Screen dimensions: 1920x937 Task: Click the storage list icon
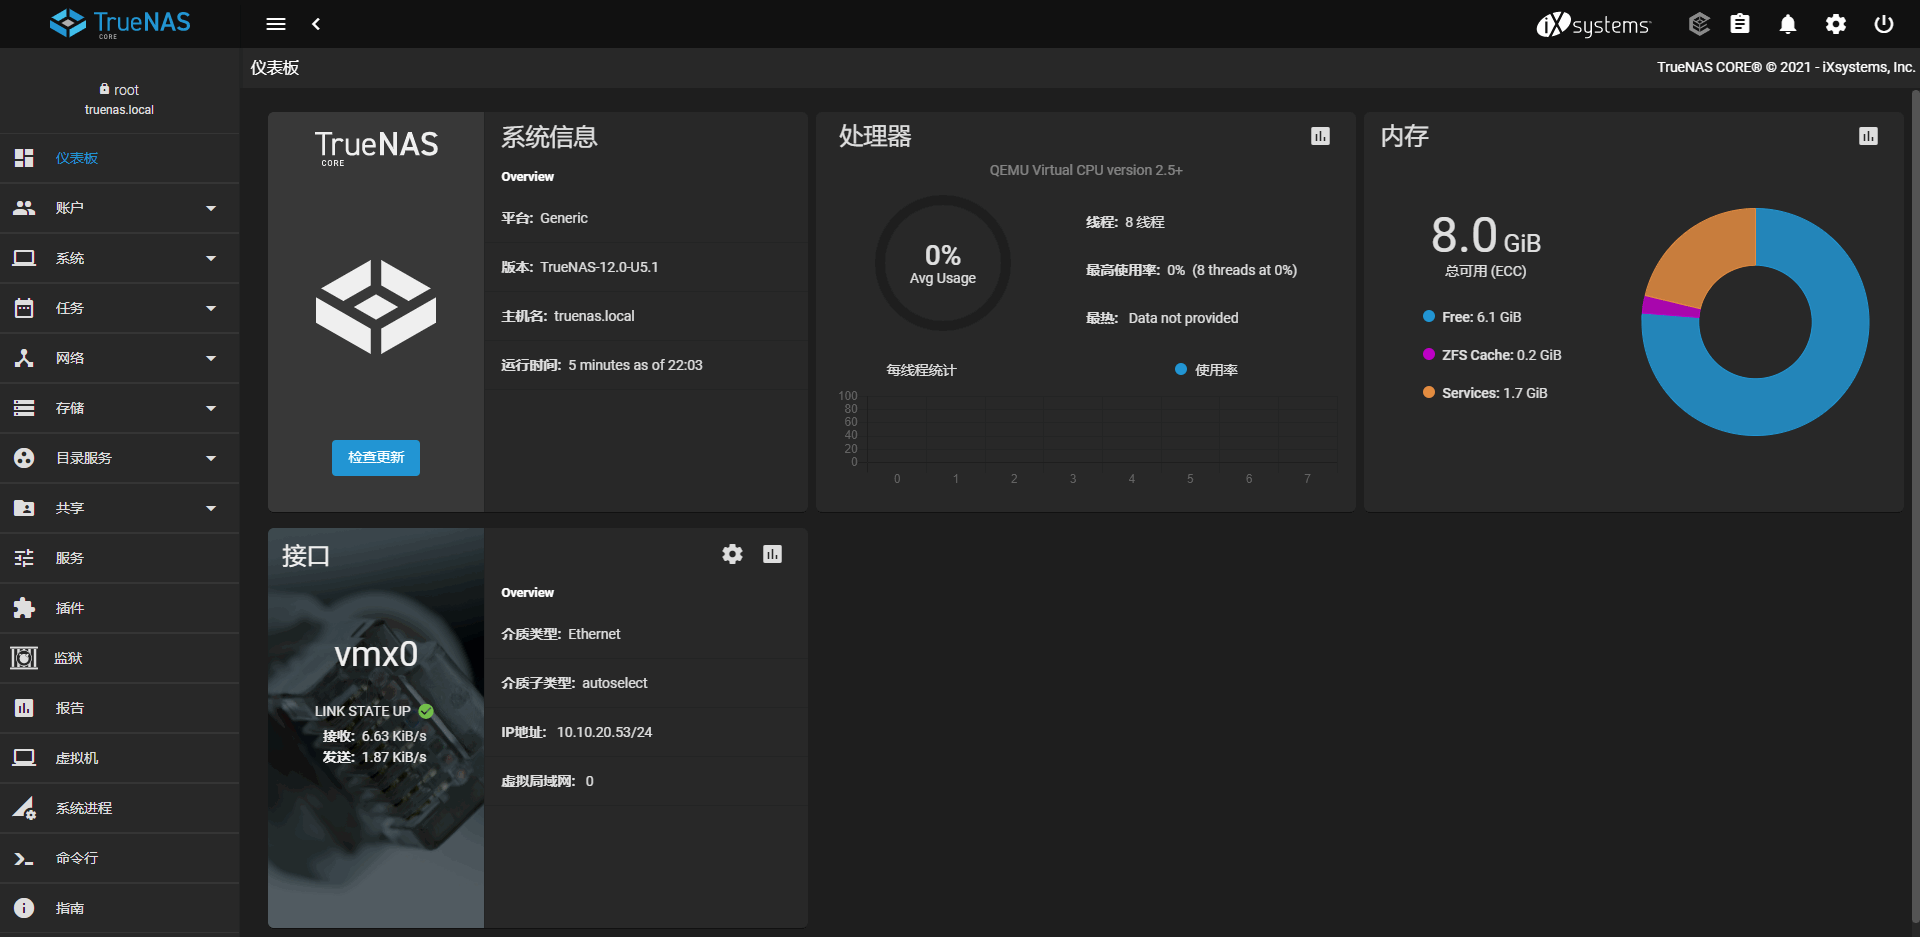24,408
